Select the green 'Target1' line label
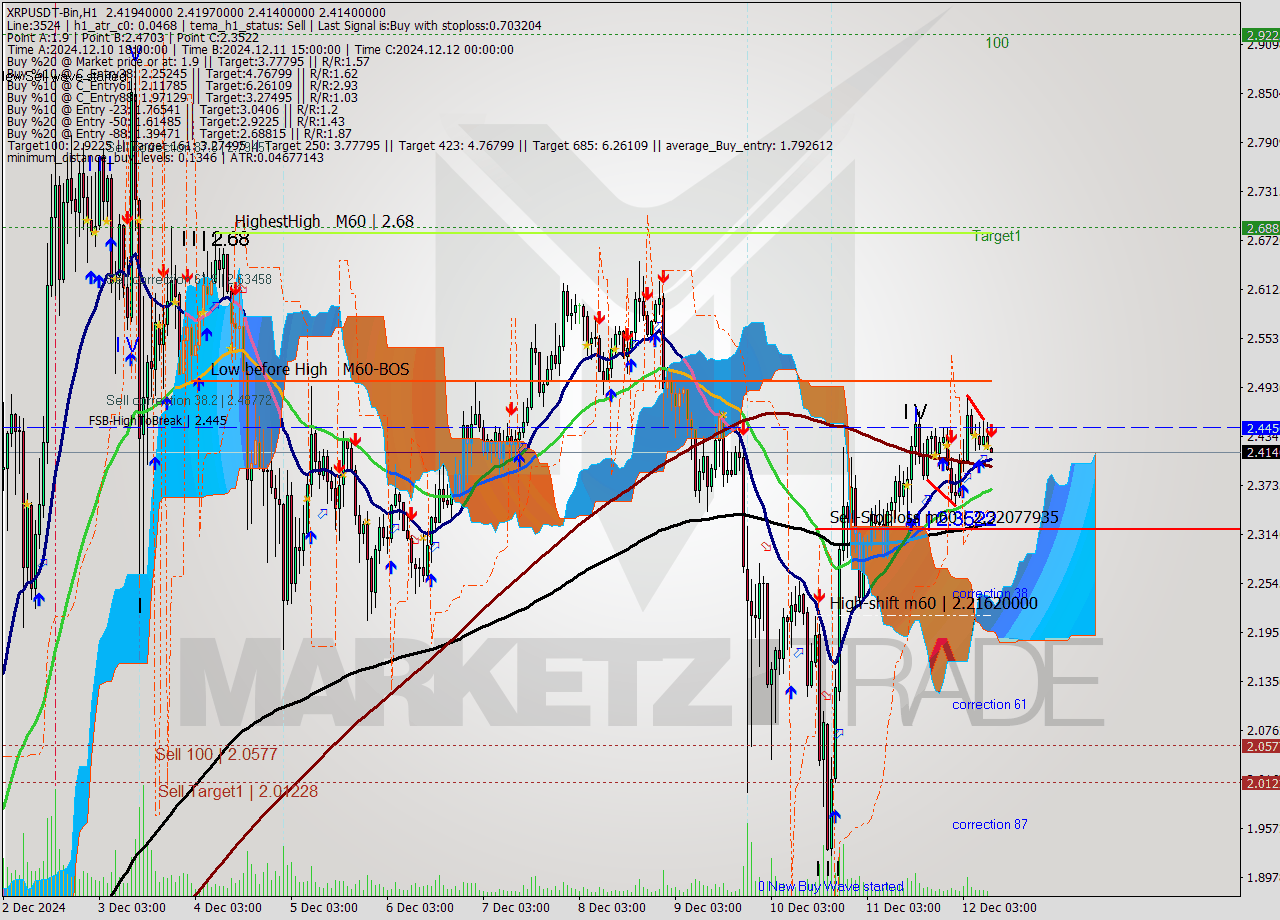 coord(997,236)
